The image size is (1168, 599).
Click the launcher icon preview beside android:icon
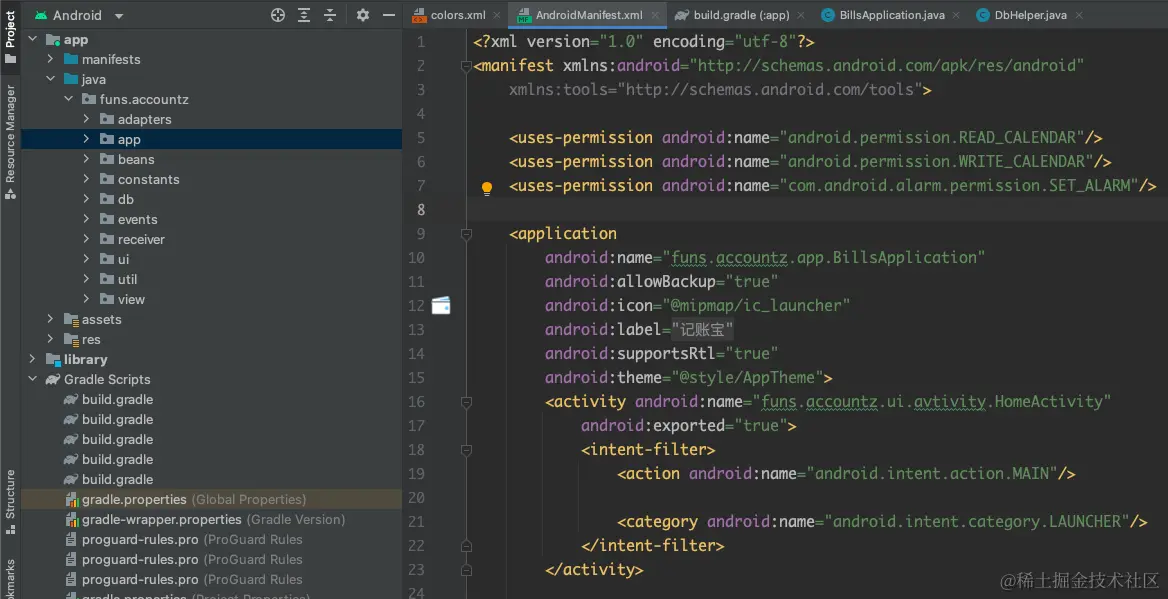(440, 306)
